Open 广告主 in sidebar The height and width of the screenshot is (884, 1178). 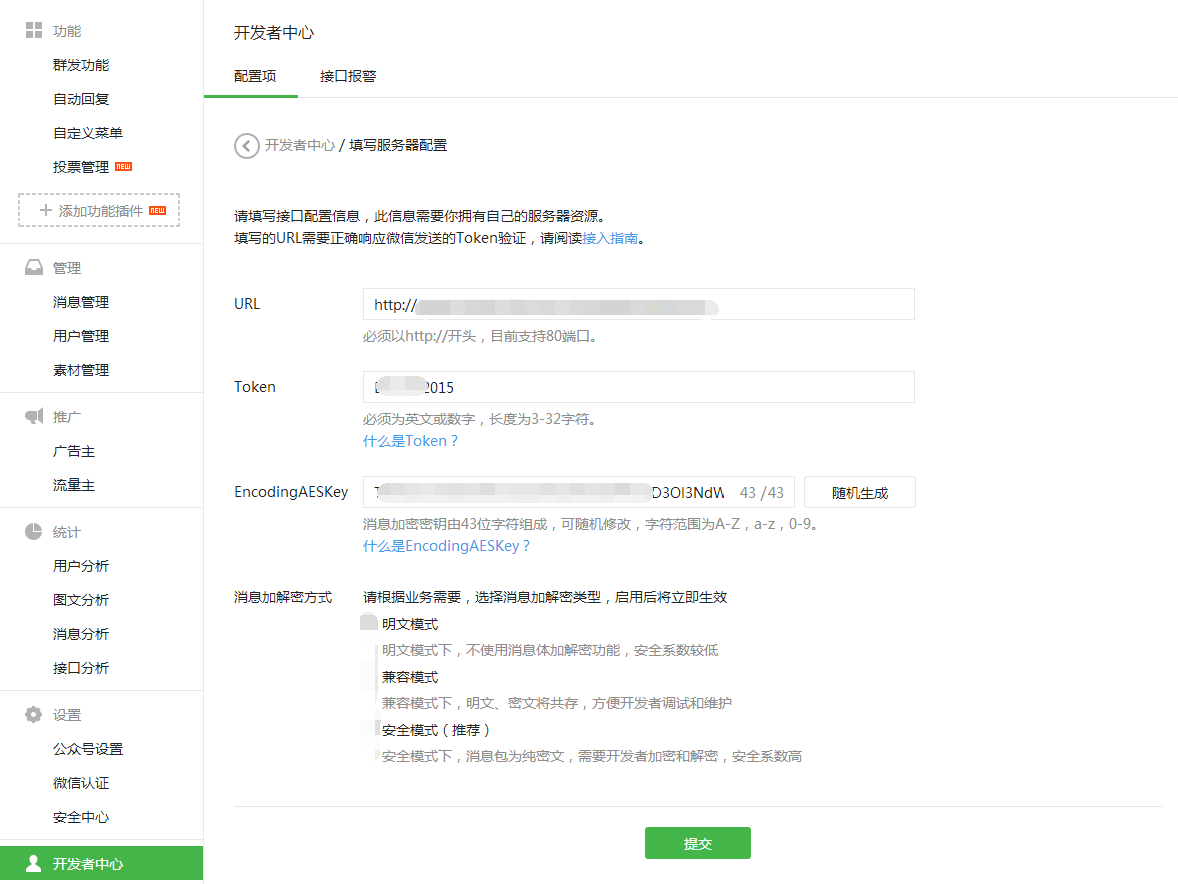pyautogui.click(x=74, y=451)
